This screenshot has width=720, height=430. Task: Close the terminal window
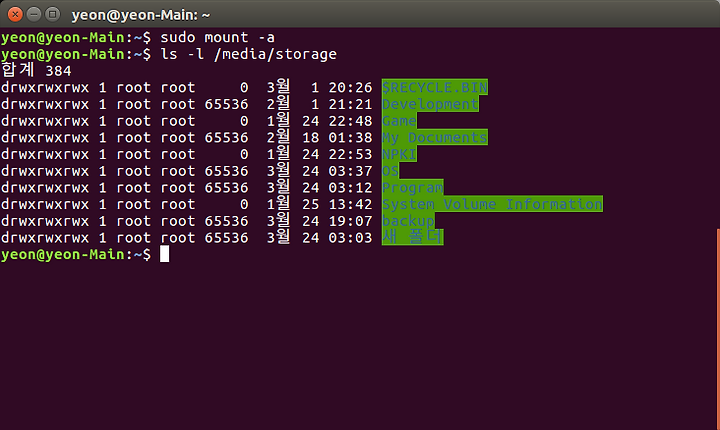click(15, 15)
